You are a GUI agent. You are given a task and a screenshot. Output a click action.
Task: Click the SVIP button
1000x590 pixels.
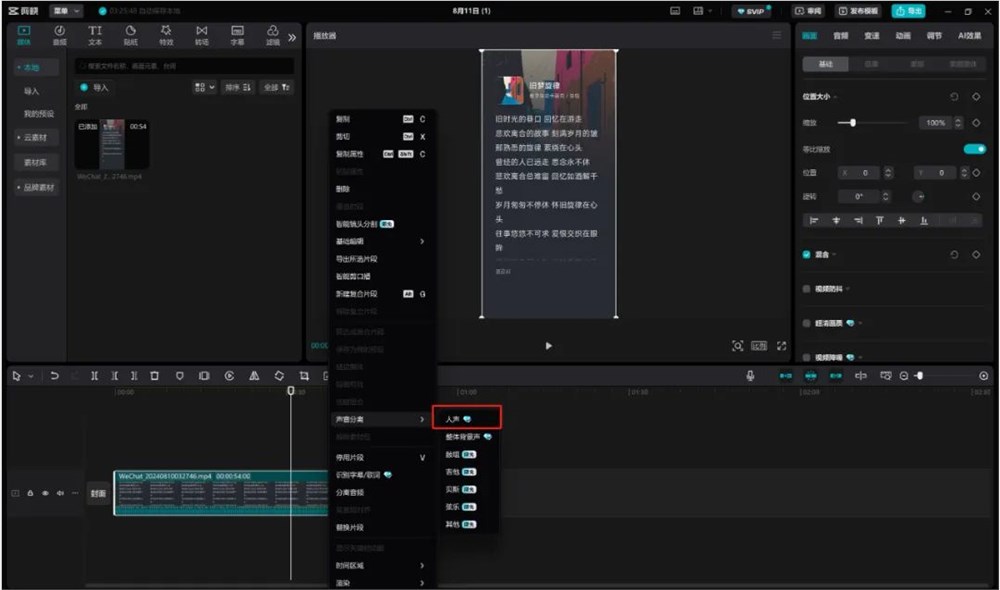pyautogui.click(x=751, y=11)
